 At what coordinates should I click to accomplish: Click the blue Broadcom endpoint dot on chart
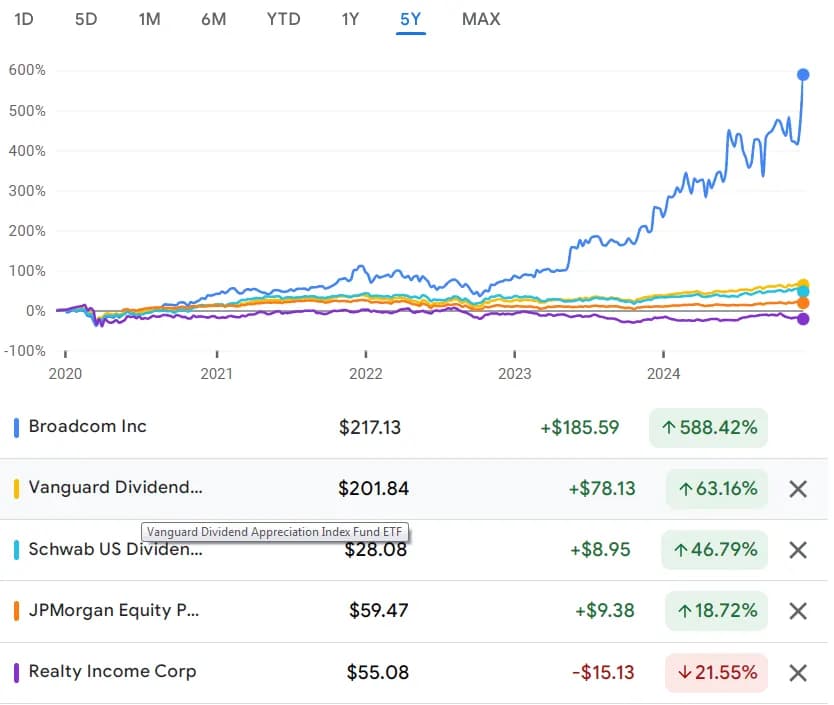(x=803, y=75)
